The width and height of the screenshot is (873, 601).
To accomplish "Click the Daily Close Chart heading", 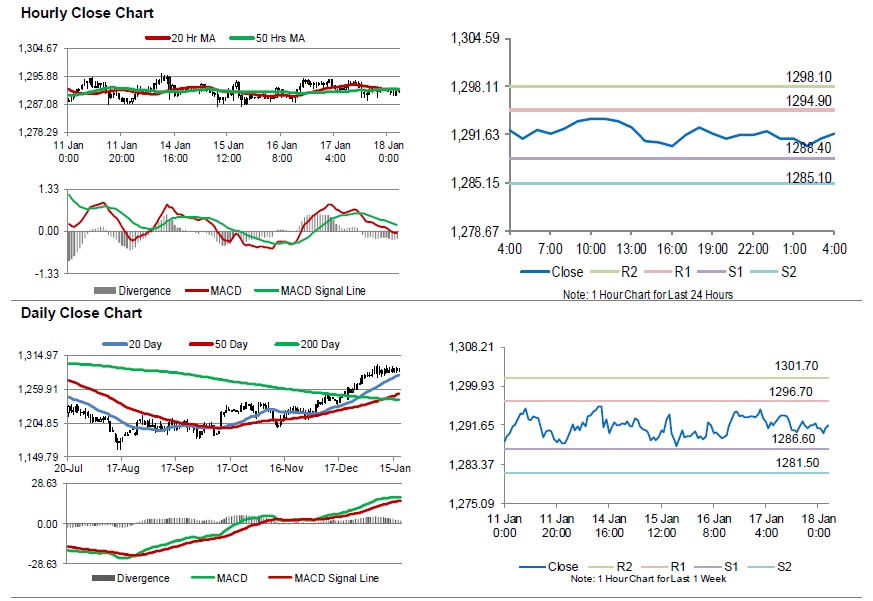I will pos(81,313).
